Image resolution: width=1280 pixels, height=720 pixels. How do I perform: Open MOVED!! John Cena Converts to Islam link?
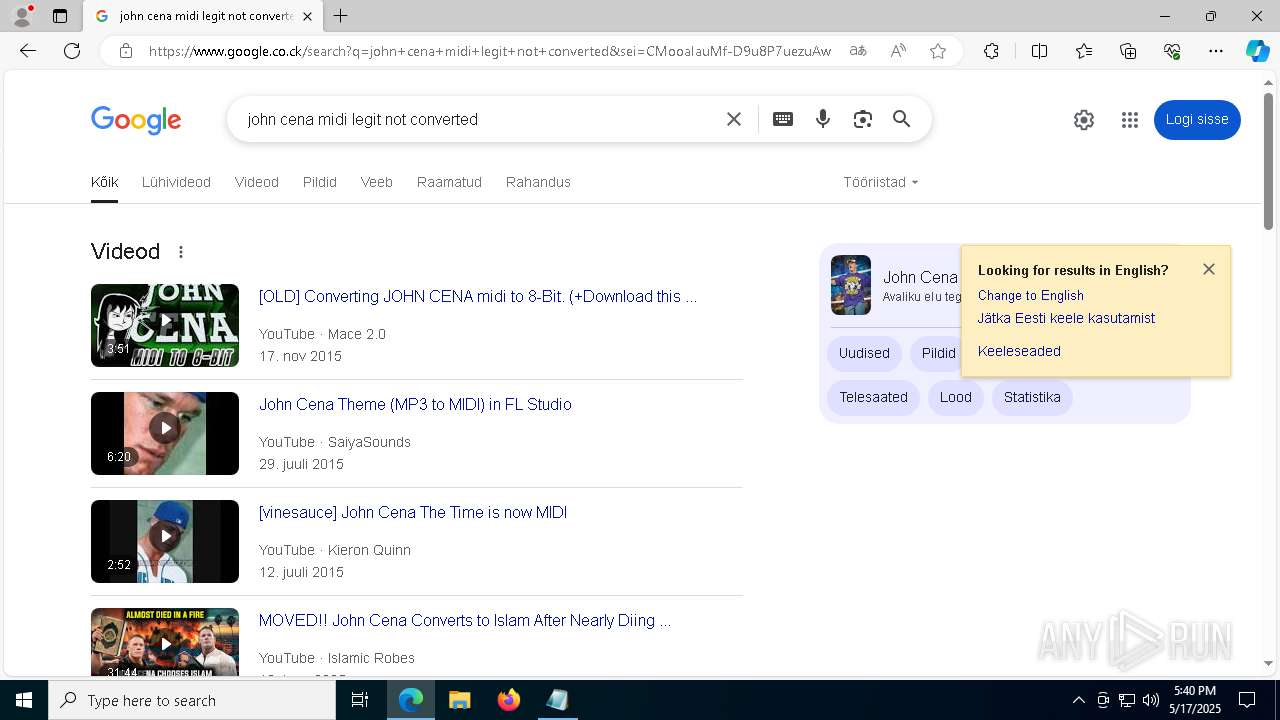[465, 620]
